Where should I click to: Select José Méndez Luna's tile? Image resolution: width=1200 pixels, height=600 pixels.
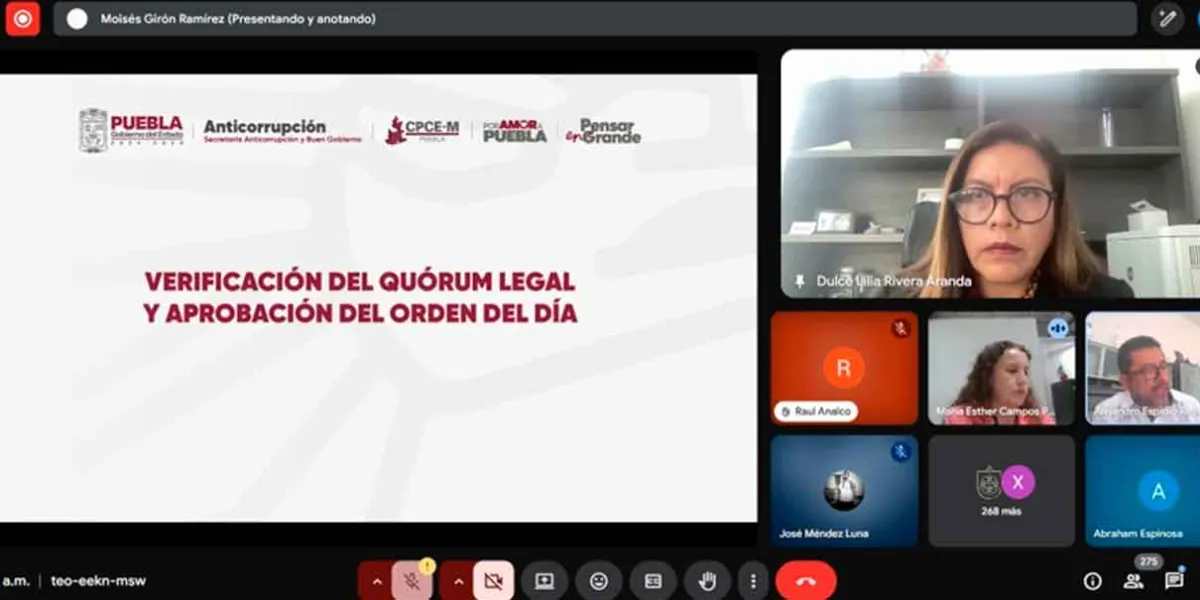point(844,491)
